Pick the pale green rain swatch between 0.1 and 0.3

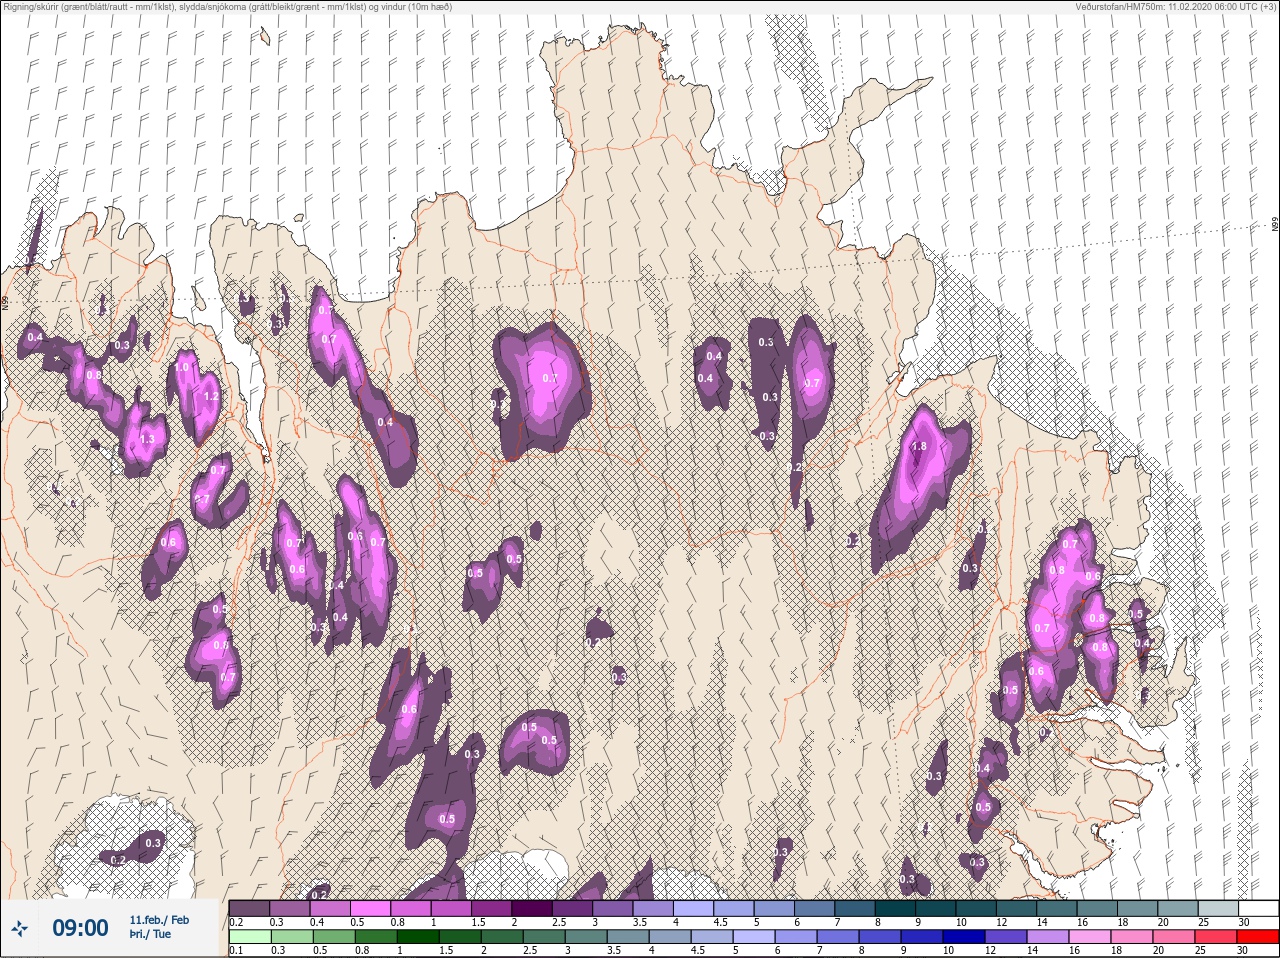tap(249, 937)
